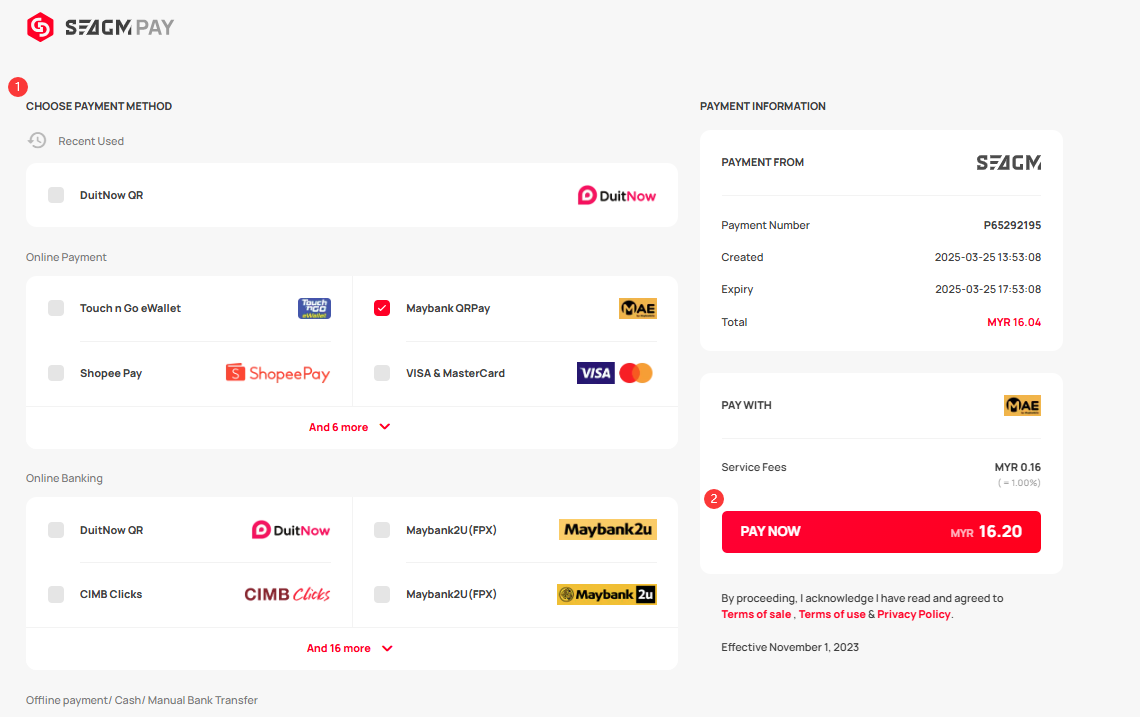1140x717 pixels.
Task: Click the 'Shopee Pay' label
Action: (x=111, y=373)
